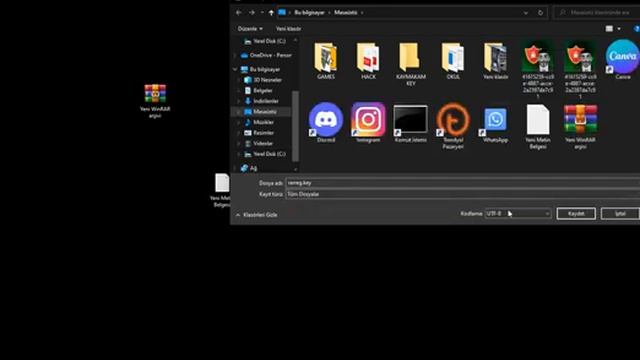This screenshot has height=360, width=640.
Task: Select the Yeni klasör folder icon
Action: (496, 57)
